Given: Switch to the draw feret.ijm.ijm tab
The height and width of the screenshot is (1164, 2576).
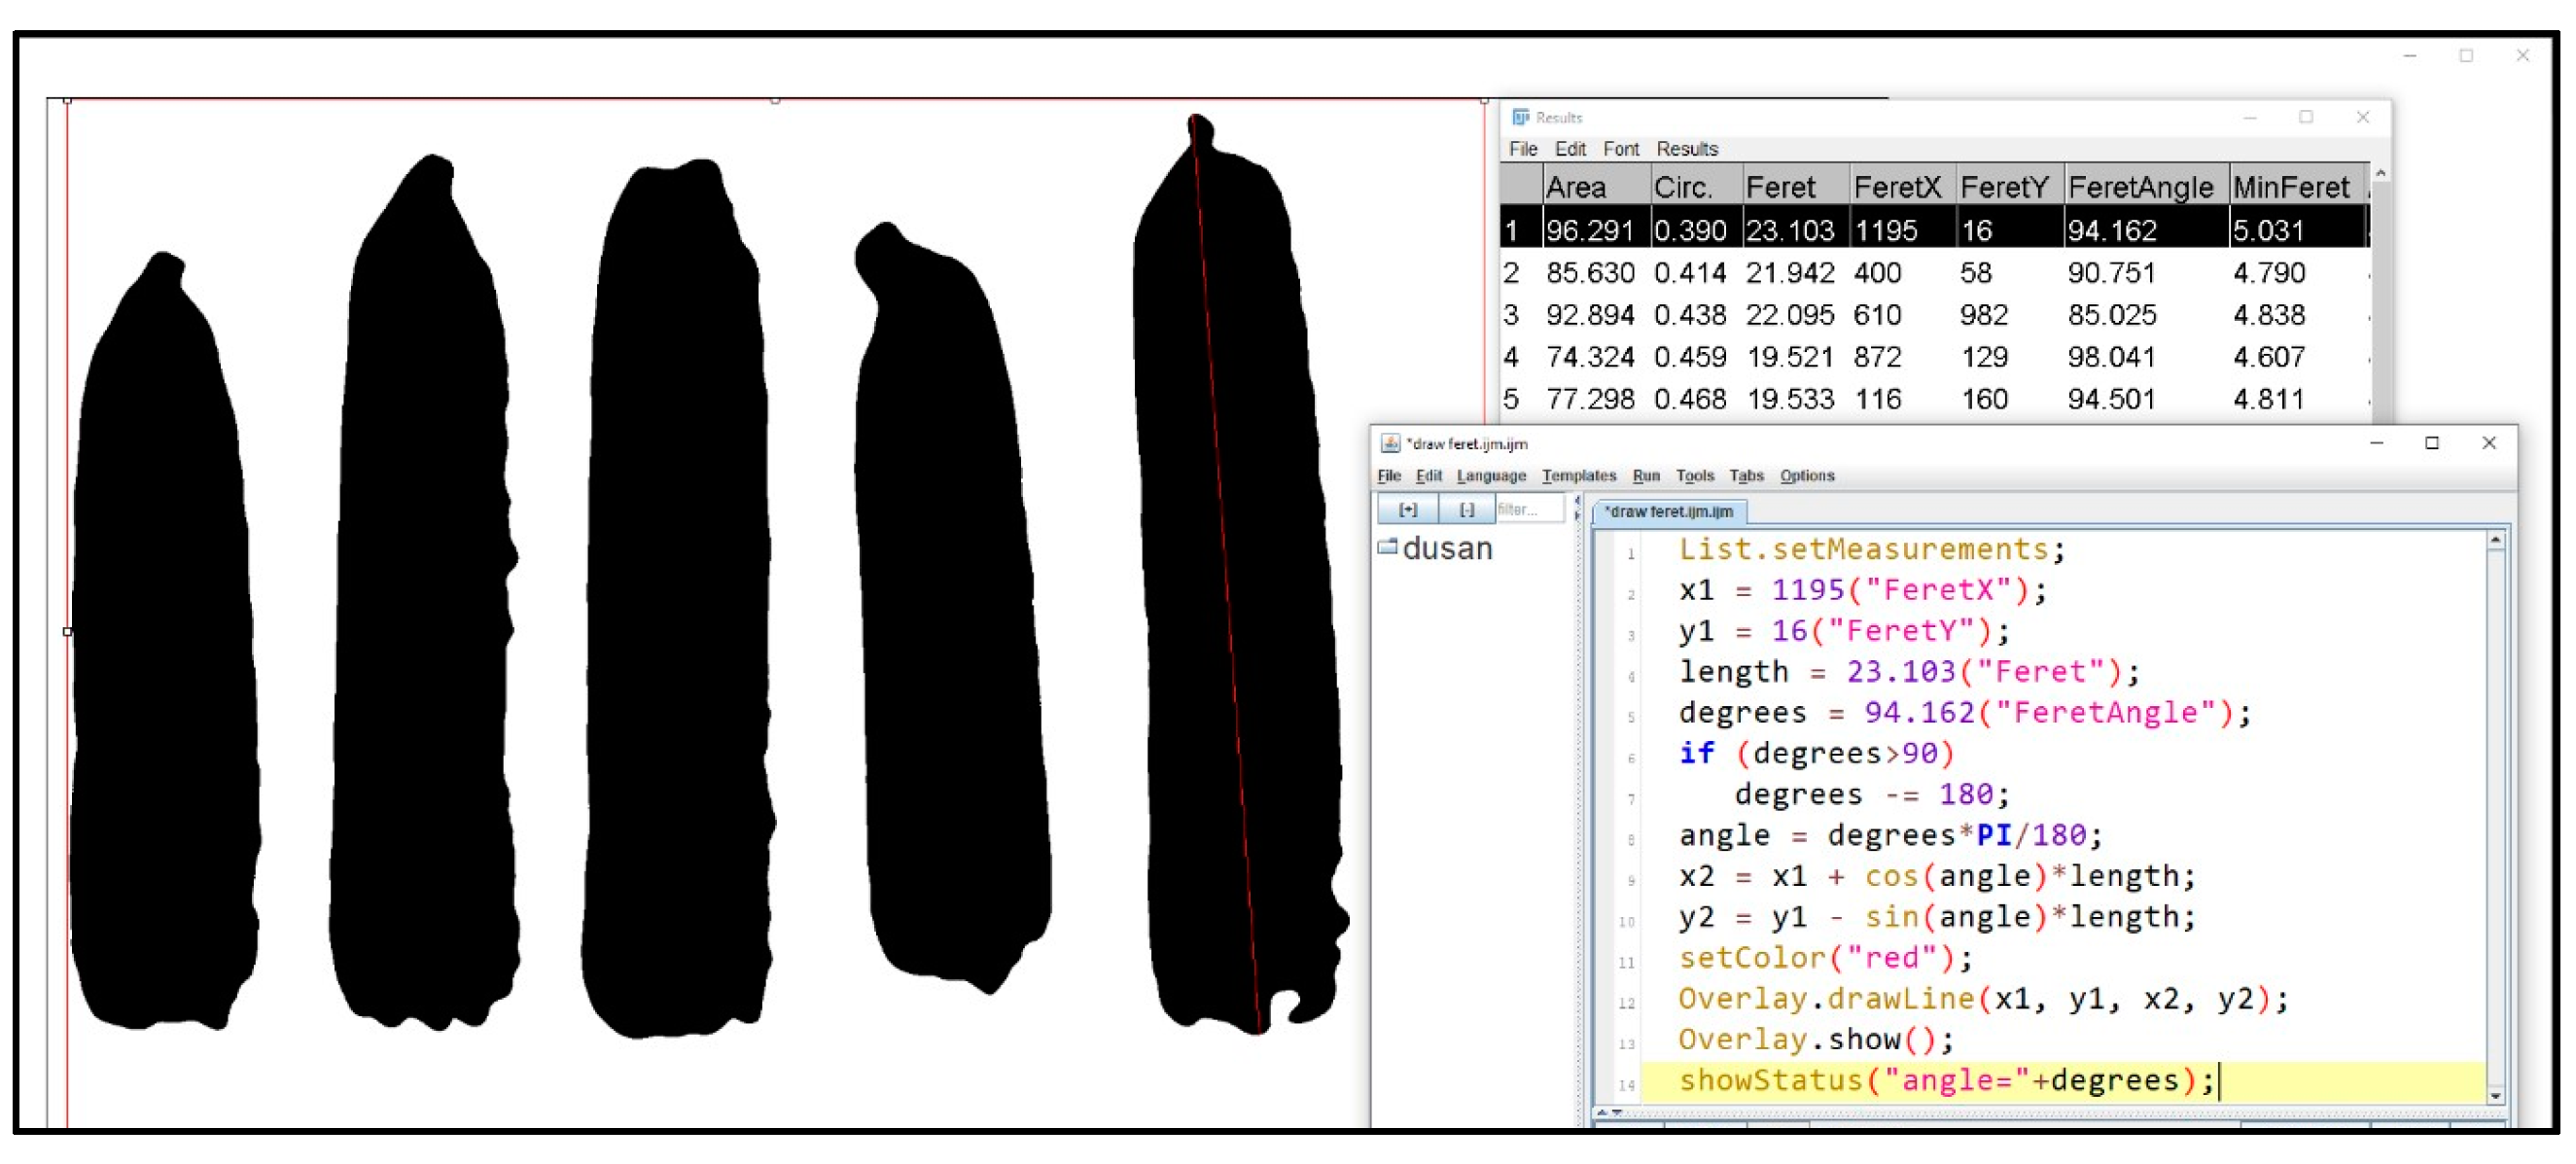Looking at the screenshot, I should (x=1668, y=512).
